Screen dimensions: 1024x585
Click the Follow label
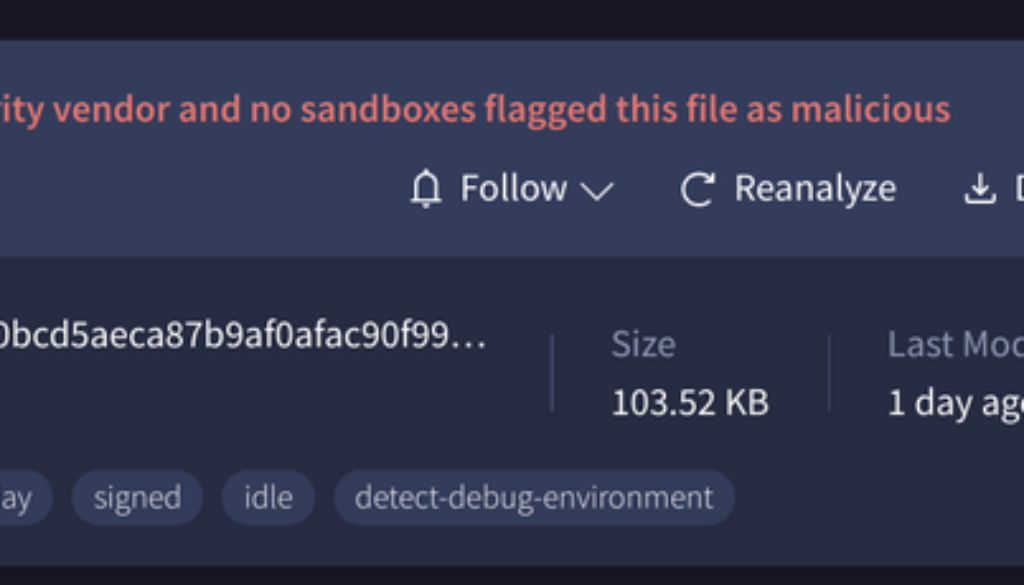click(x=513, y=188)
